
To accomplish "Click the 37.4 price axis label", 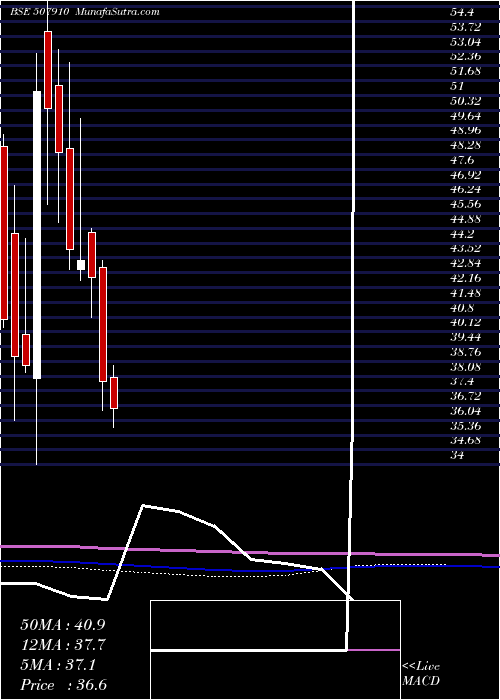I will [462, 381].
